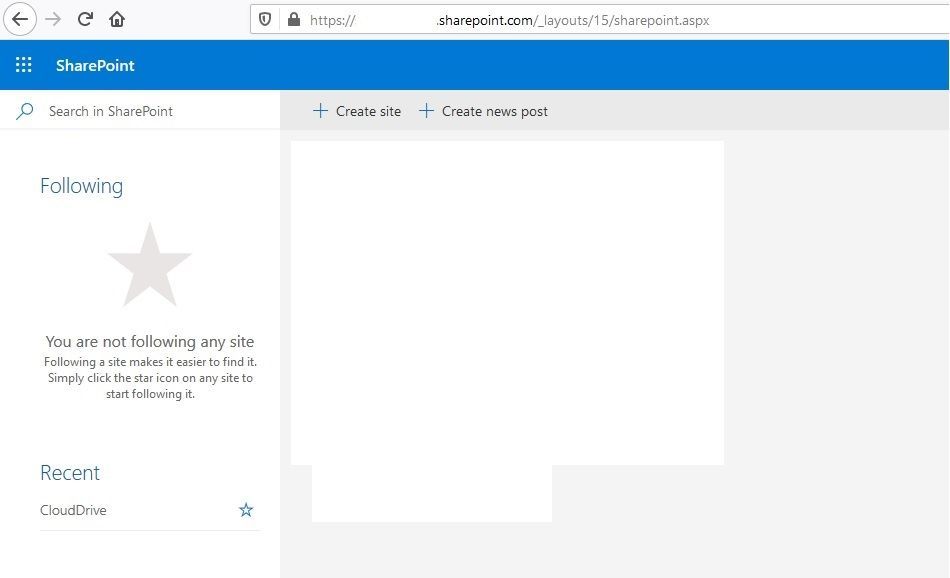Image resolution: width=950 pixels, height=578 pixels.
Task: Open the SharePoint home via its title text
Action: tap(95, 64)
